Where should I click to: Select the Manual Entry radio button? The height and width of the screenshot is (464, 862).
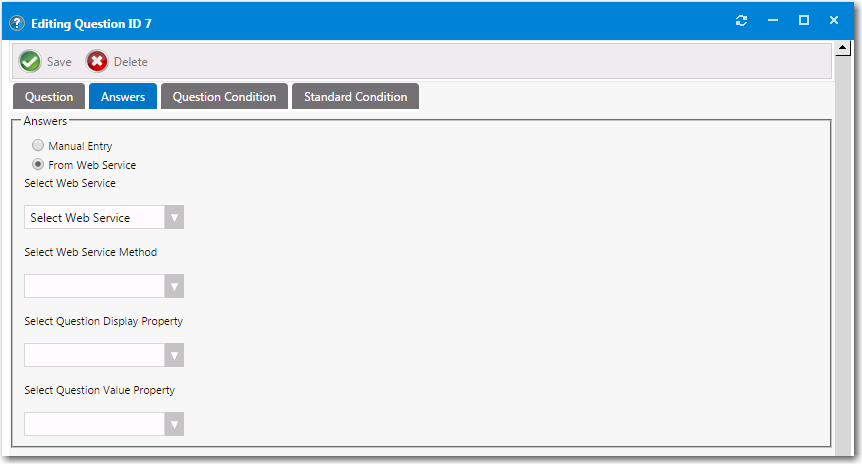click(38, 146)
